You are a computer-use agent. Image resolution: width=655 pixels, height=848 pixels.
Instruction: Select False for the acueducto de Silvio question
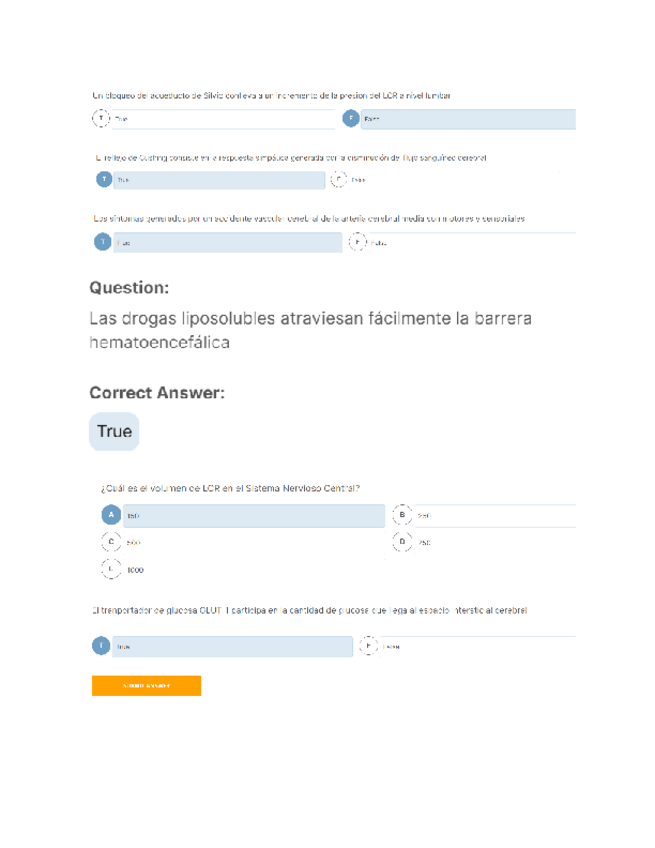[x=351, y=119]
